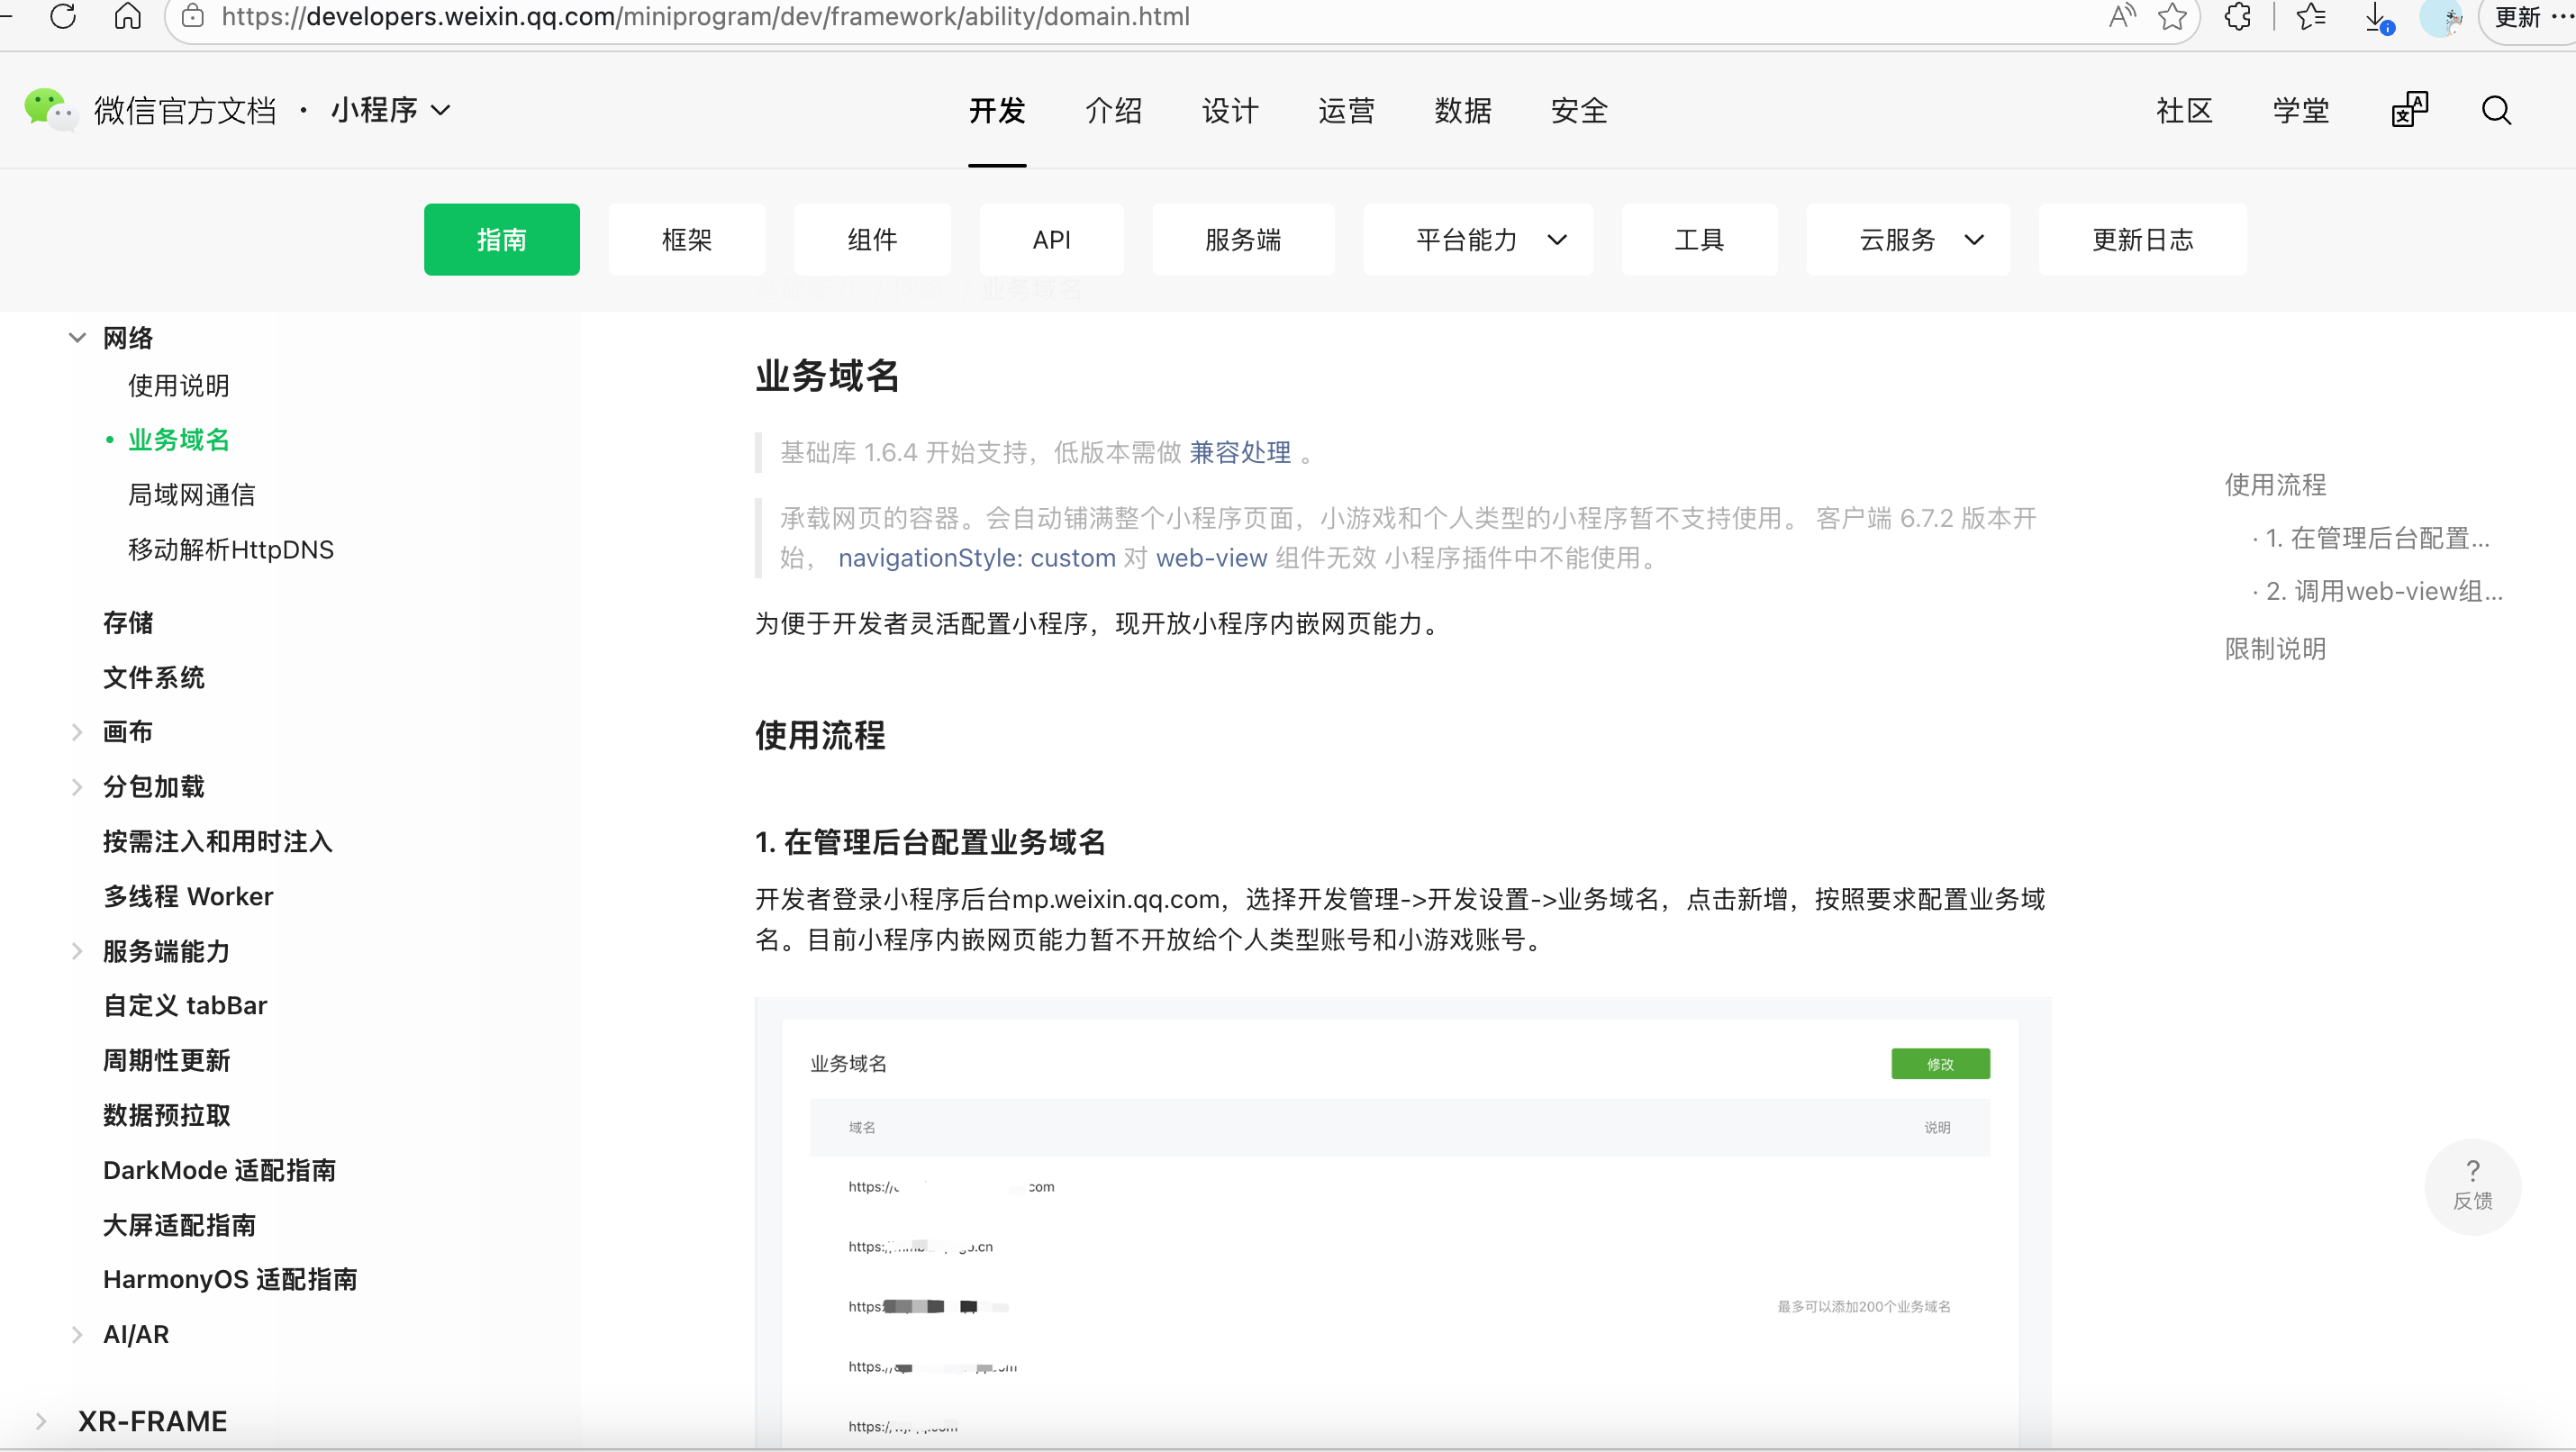Open browser extensions puzzle icon
This screenshot has width=2576, height=1452.
[2238, 17]
